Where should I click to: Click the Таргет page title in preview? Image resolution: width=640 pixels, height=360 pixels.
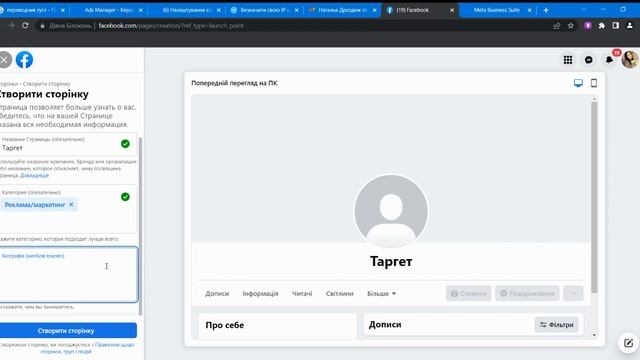(391, 261)
